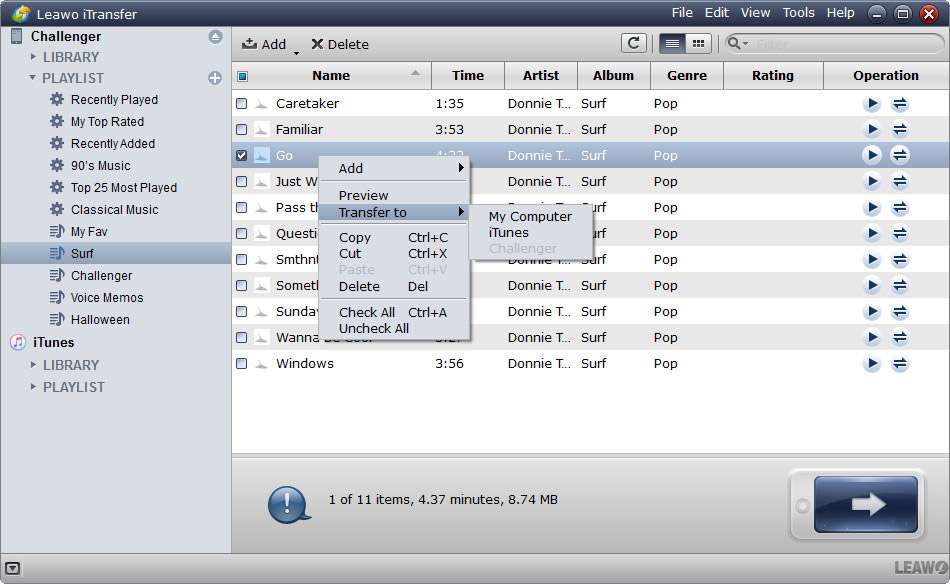
Task: Uncheck the Go song checkbox
Action: pos(242,155)
